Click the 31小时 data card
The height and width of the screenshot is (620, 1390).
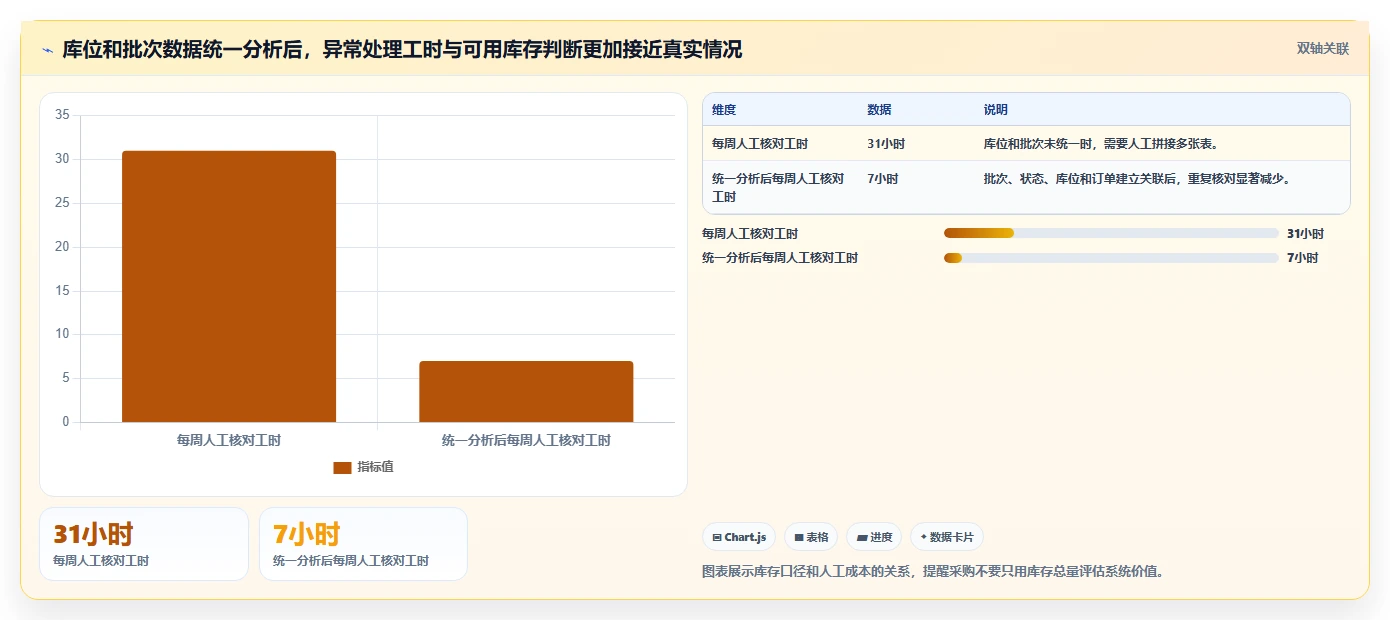click(144, 544)
